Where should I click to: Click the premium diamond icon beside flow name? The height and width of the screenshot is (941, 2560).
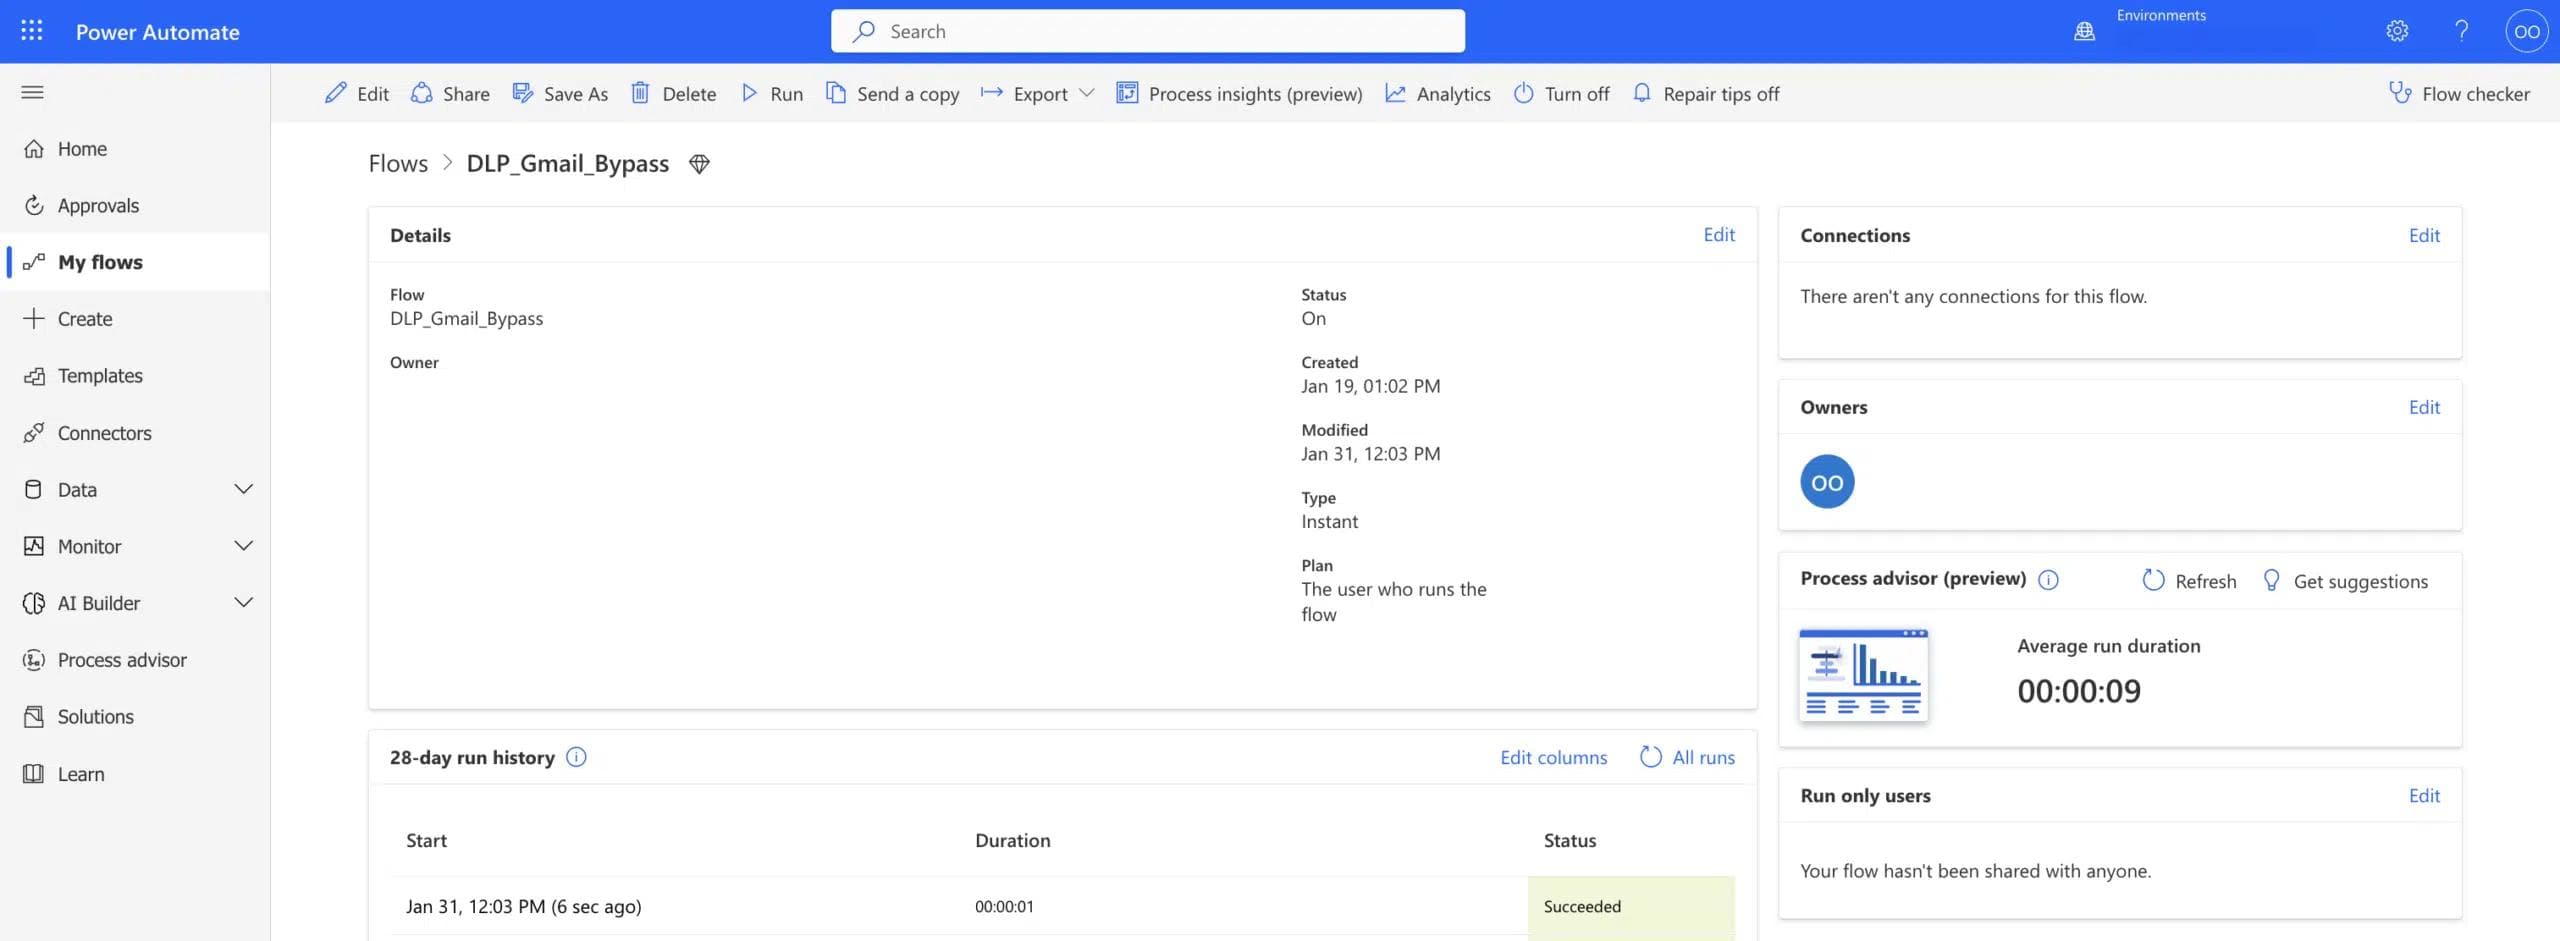coord(699,164)
